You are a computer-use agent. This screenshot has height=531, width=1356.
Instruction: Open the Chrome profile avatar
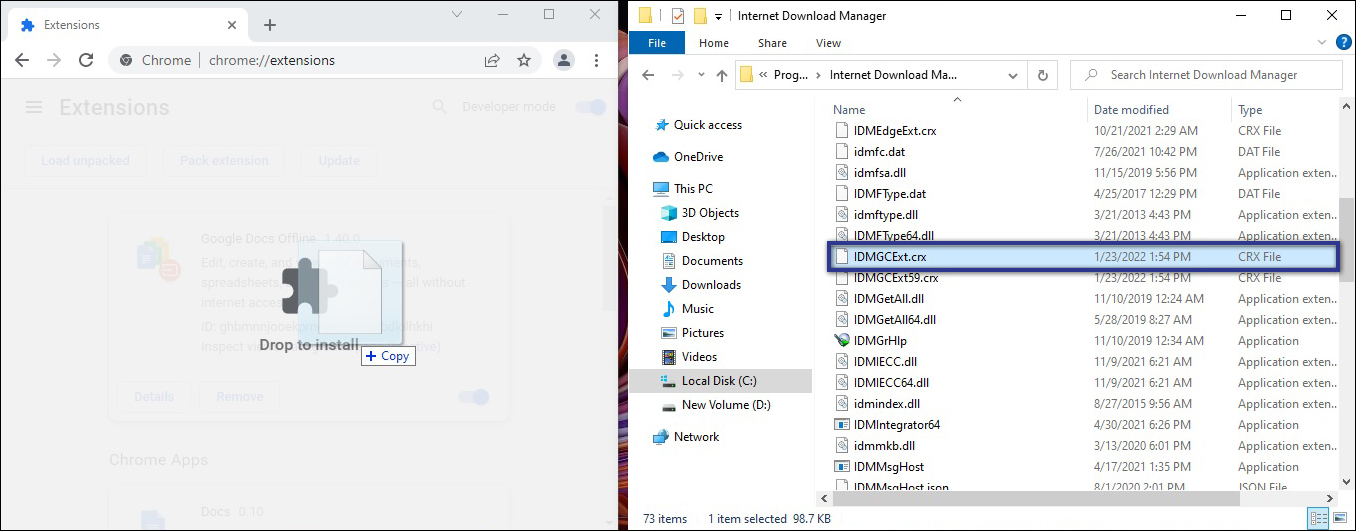(x=564, y=60)
